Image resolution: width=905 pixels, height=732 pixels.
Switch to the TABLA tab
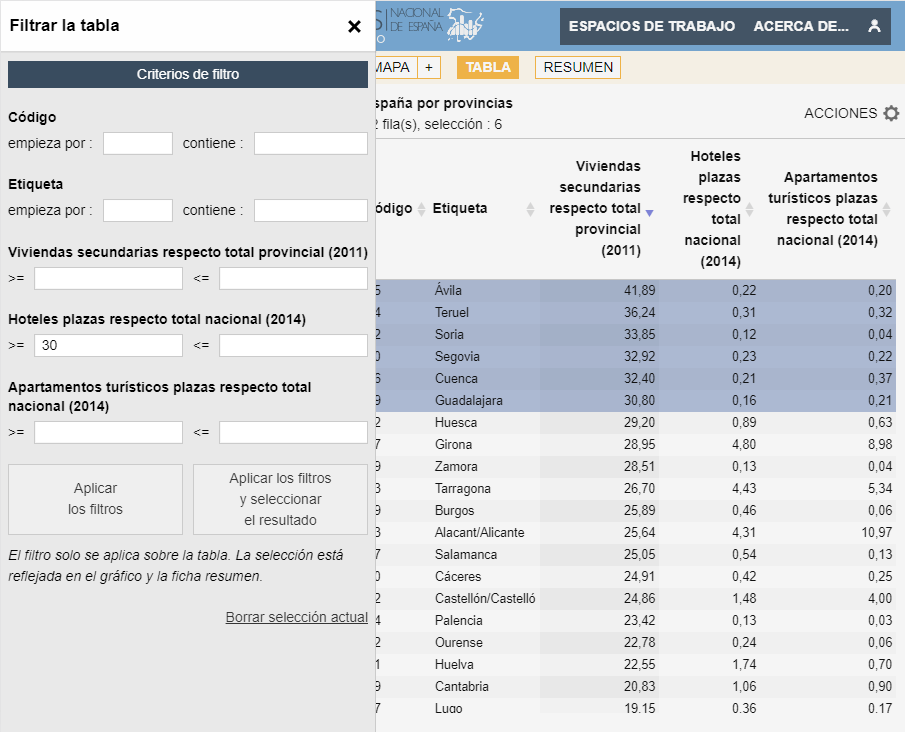[x=488, y=68]
